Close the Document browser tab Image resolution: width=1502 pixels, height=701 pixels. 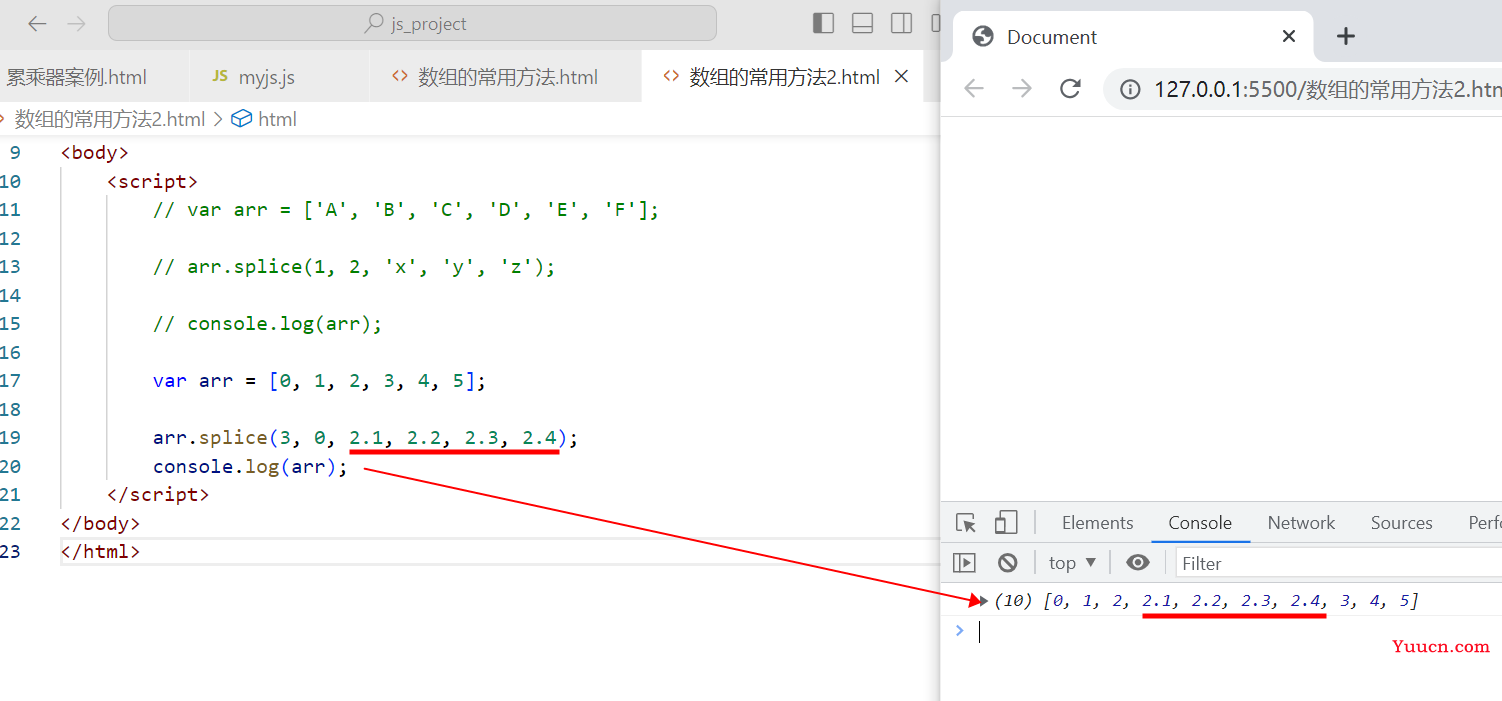click(x=1289, y=36)
